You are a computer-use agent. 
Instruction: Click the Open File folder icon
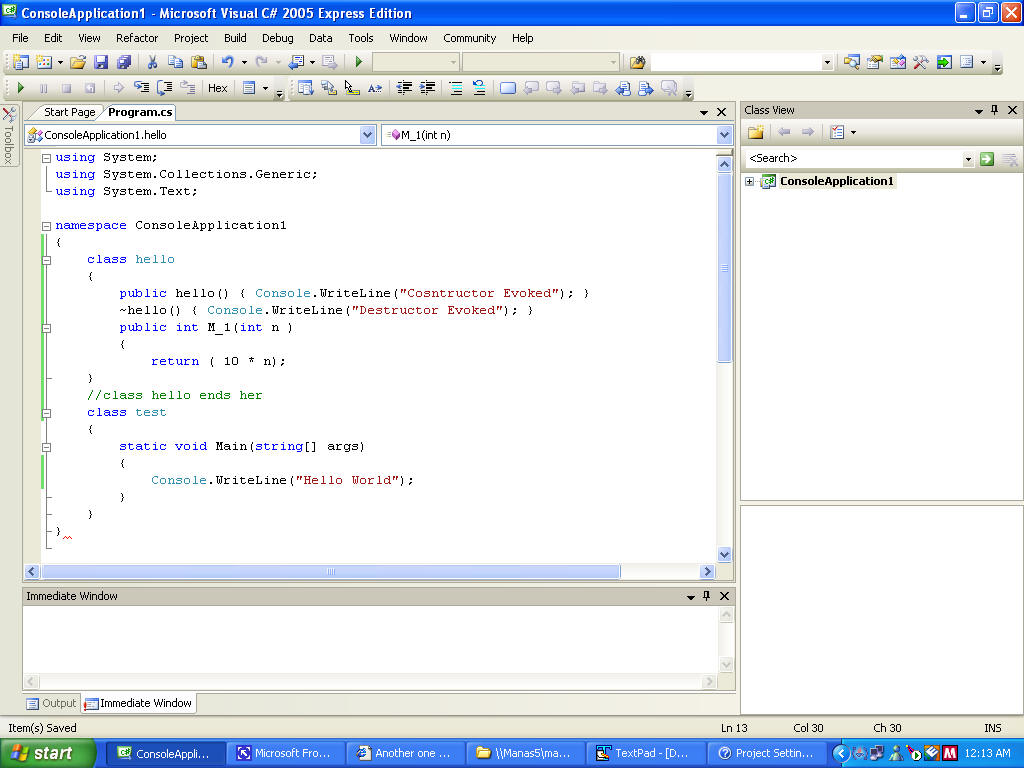pyautogui.click(x=78, y=62)
